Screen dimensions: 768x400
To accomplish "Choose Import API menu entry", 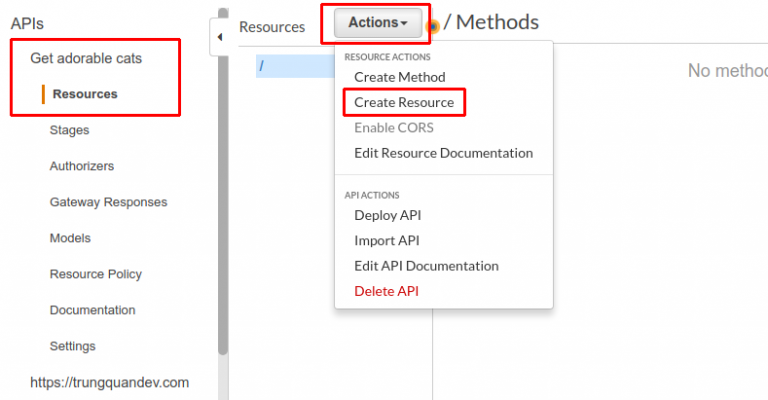I will click(387, 240).
